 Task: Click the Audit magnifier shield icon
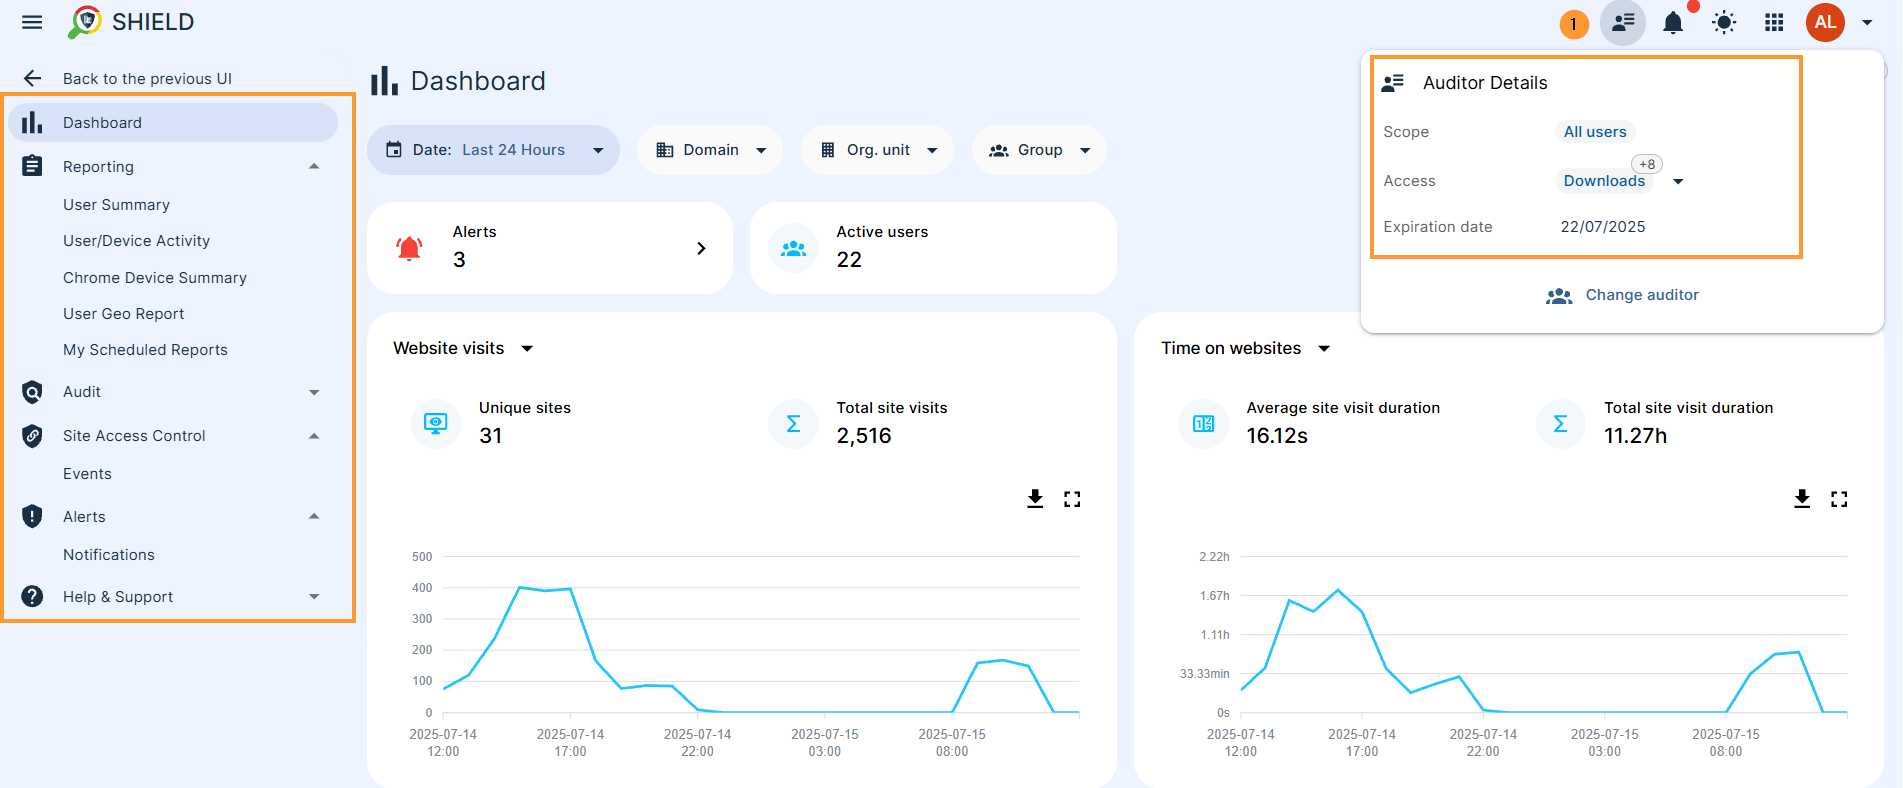(32, 392)
